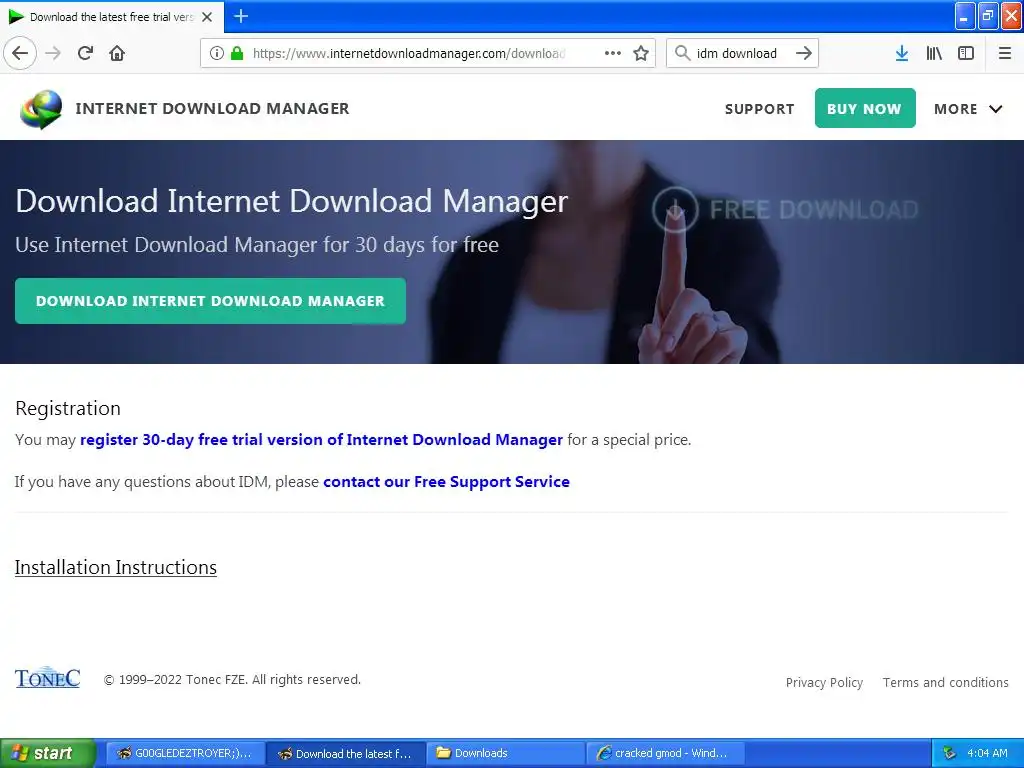Go back with the browser back arrow
Viewport: 1024px width, 768px height.
(x=20, y=53)
